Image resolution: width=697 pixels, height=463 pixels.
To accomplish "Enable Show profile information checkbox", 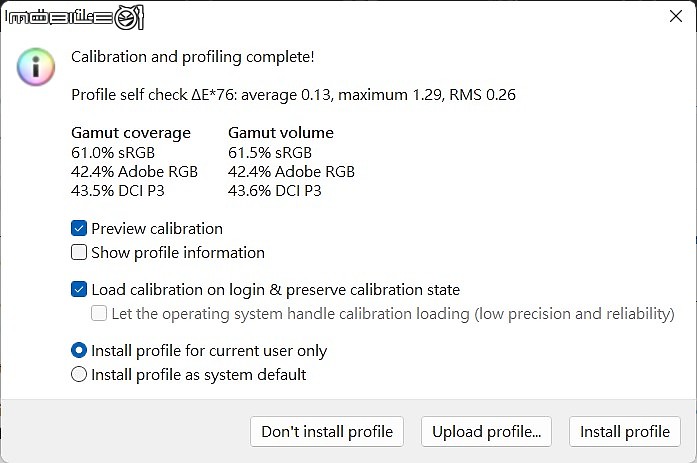I will pos(79,252).
